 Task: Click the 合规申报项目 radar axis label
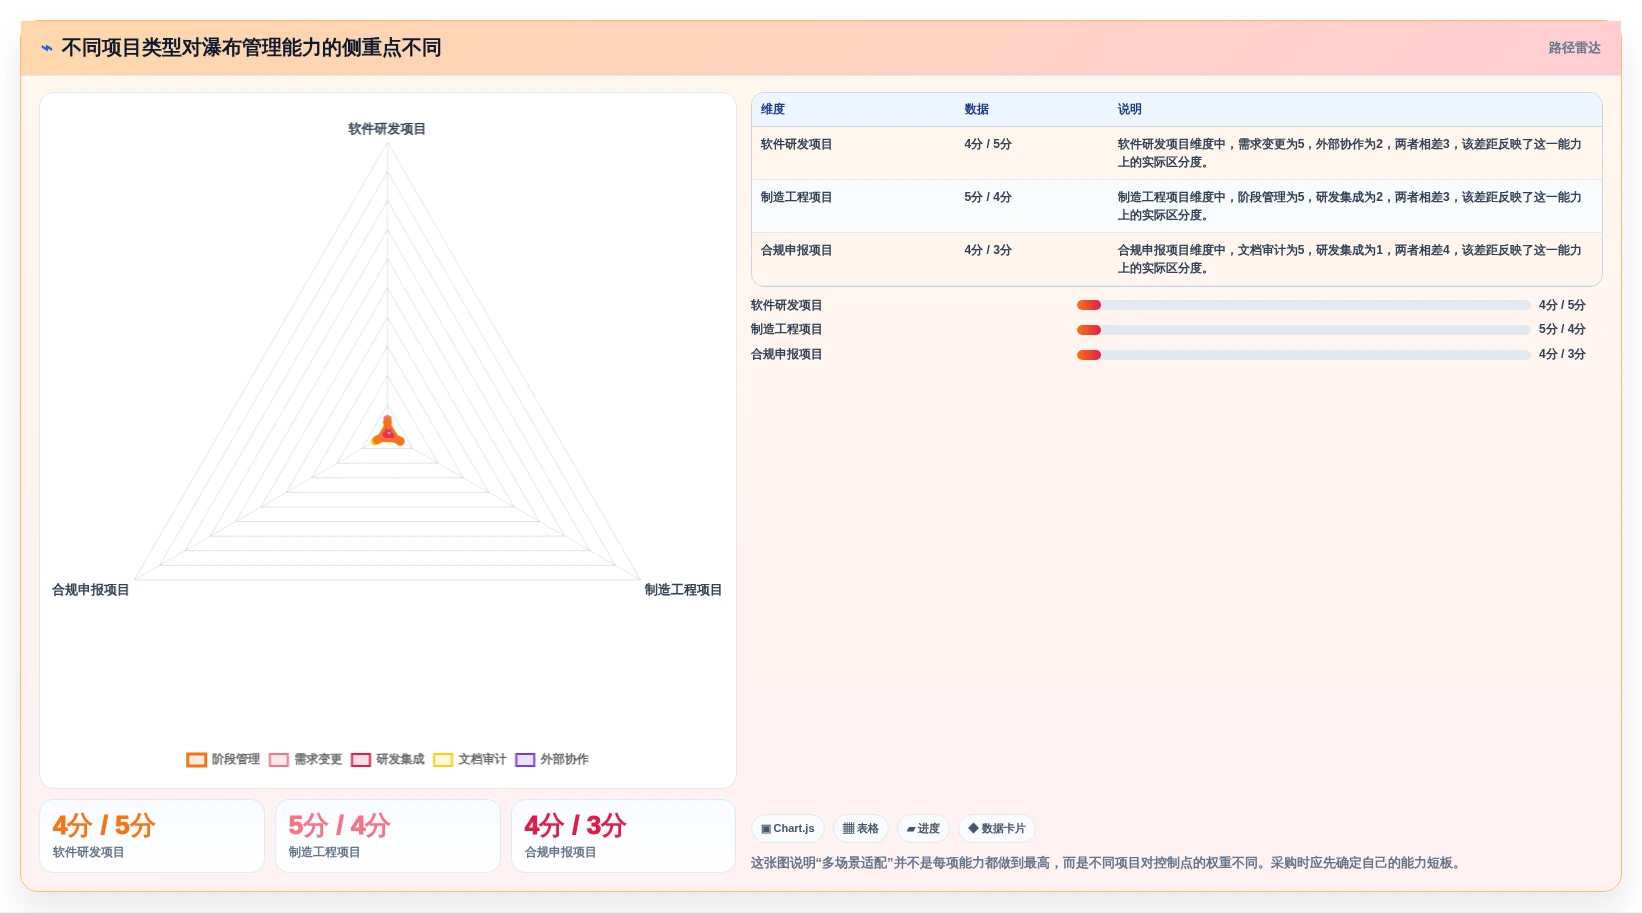[x=91, y=590]
